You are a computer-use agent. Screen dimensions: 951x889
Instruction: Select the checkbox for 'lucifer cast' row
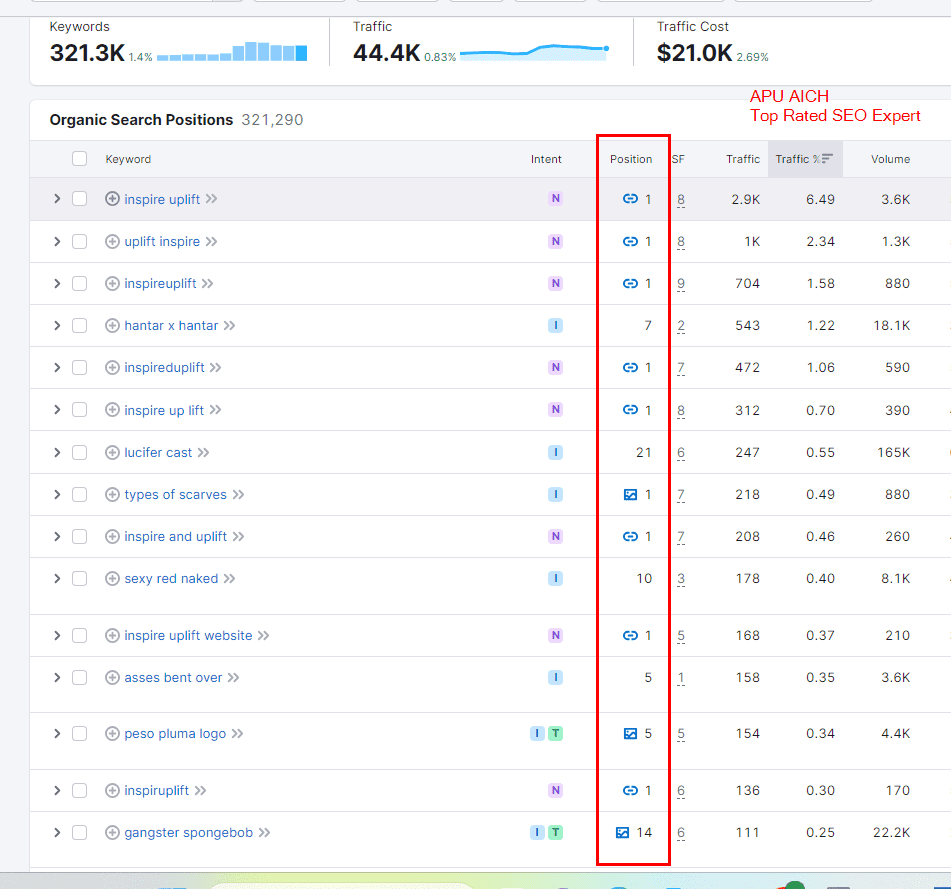click(x=80, y=452)
